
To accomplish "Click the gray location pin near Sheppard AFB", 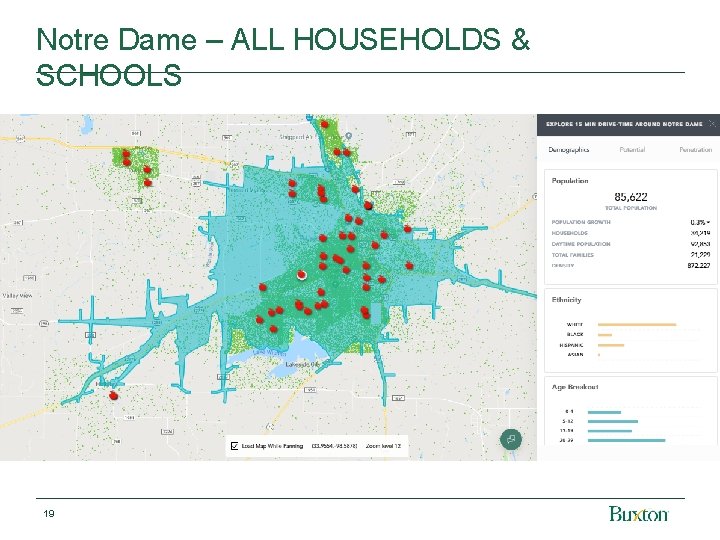I will click(x=349, y=136).
